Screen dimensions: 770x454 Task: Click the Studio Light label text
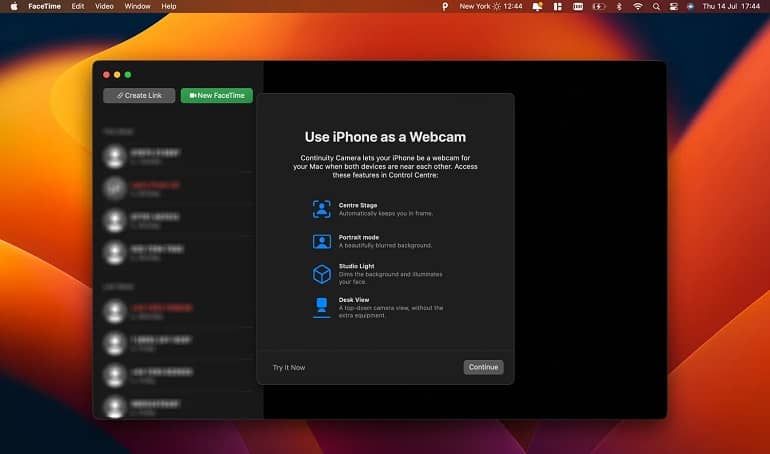(357, 266)
